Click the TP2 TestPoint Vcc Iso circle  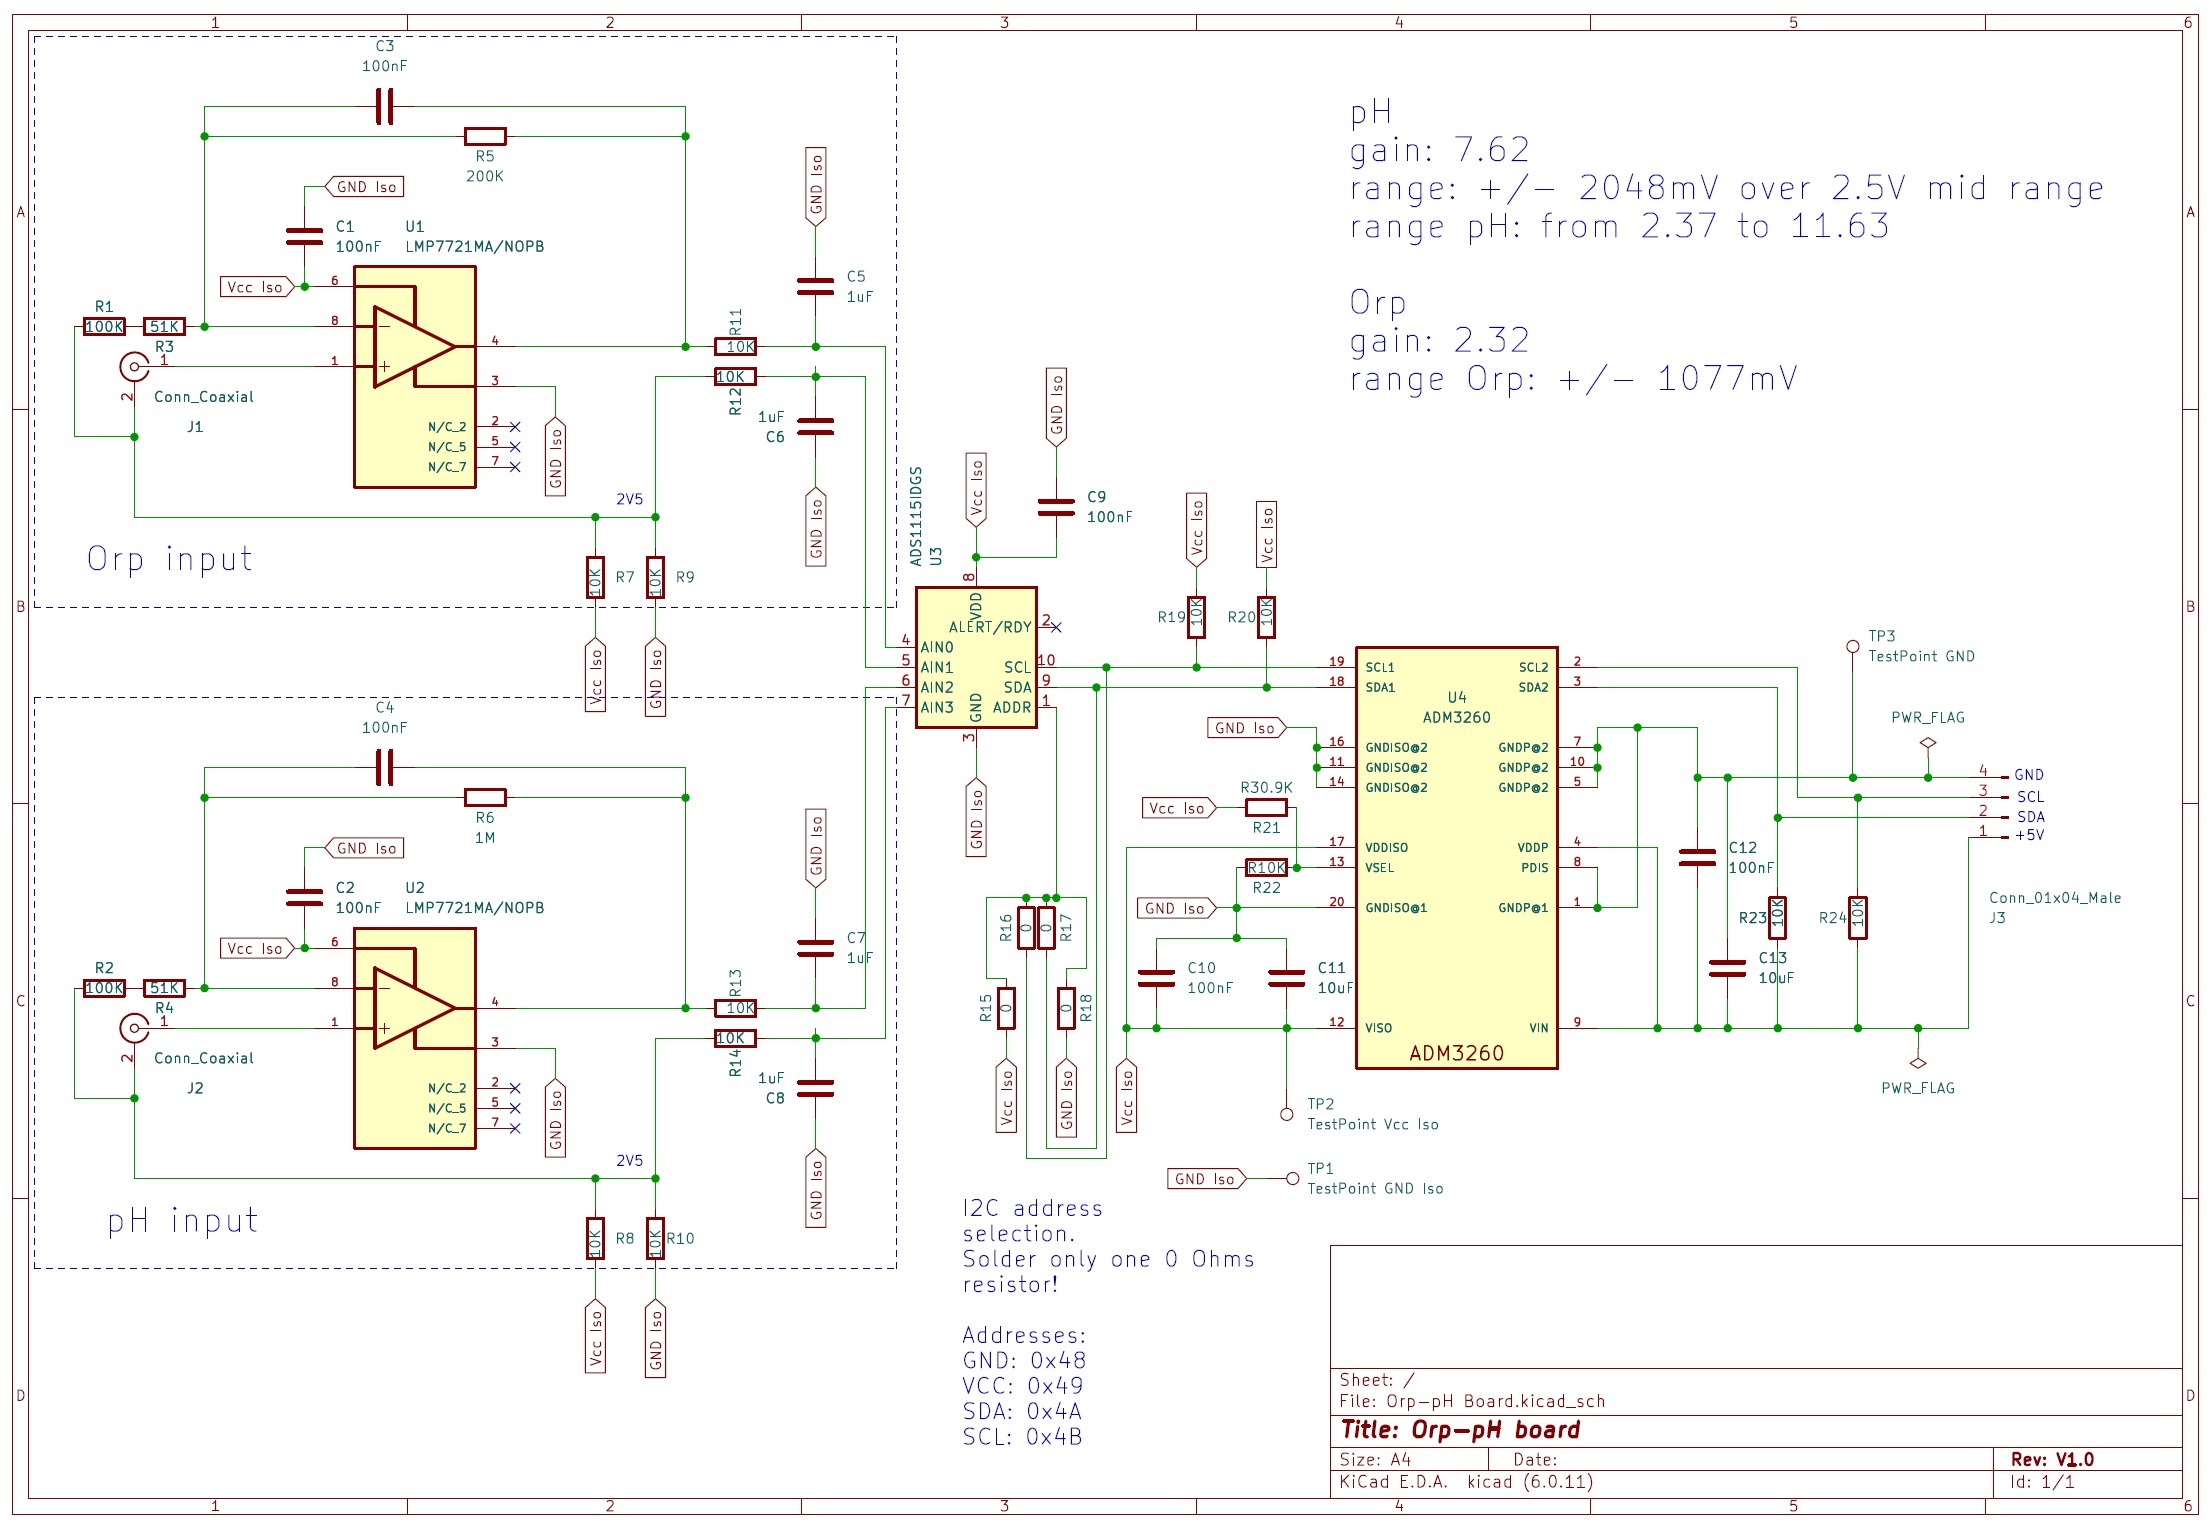(x=1286, y=1114)
